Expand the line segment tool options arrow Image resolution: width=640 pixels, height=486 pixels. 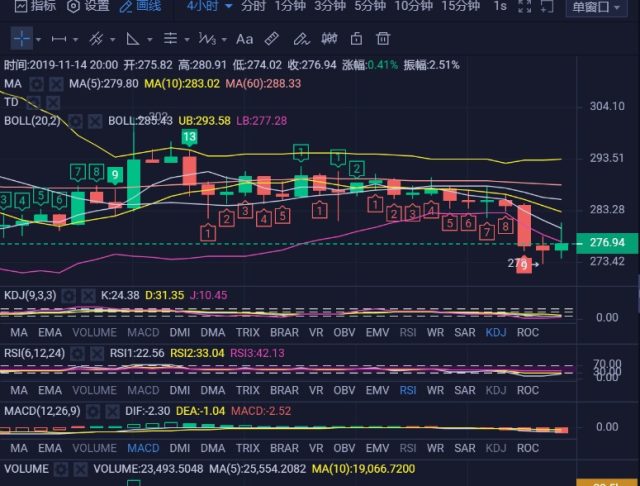(76, 40)
